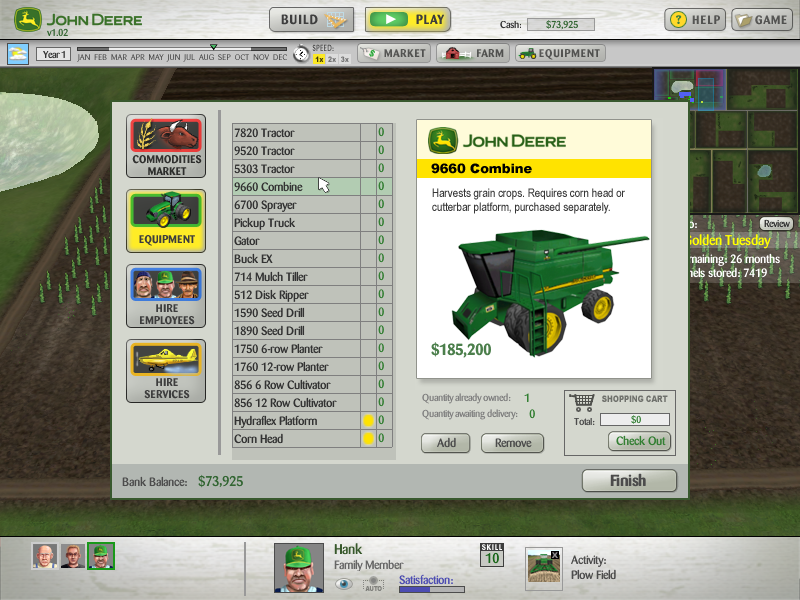Click the month timeline marker
800x600 pixels.
coord(214,46)
